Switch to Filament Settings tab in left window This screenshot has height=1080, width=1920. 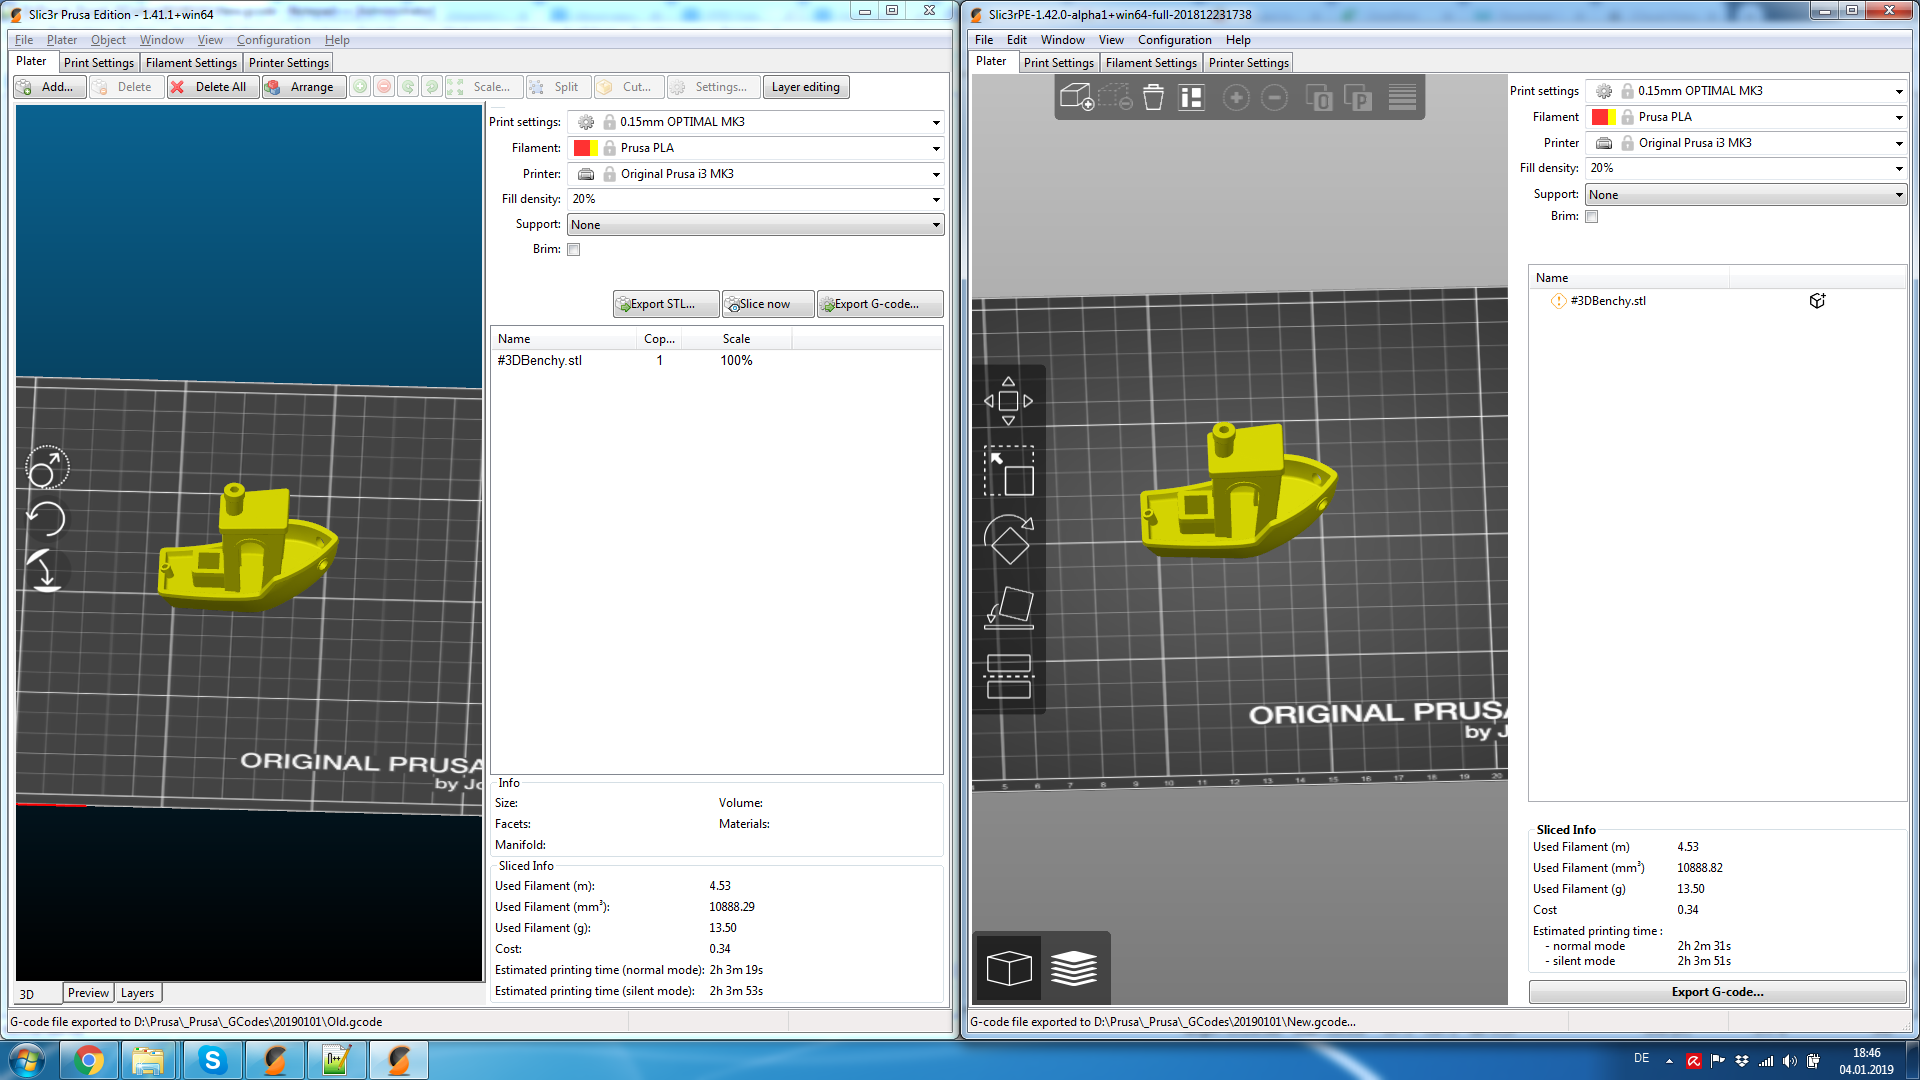191,63
